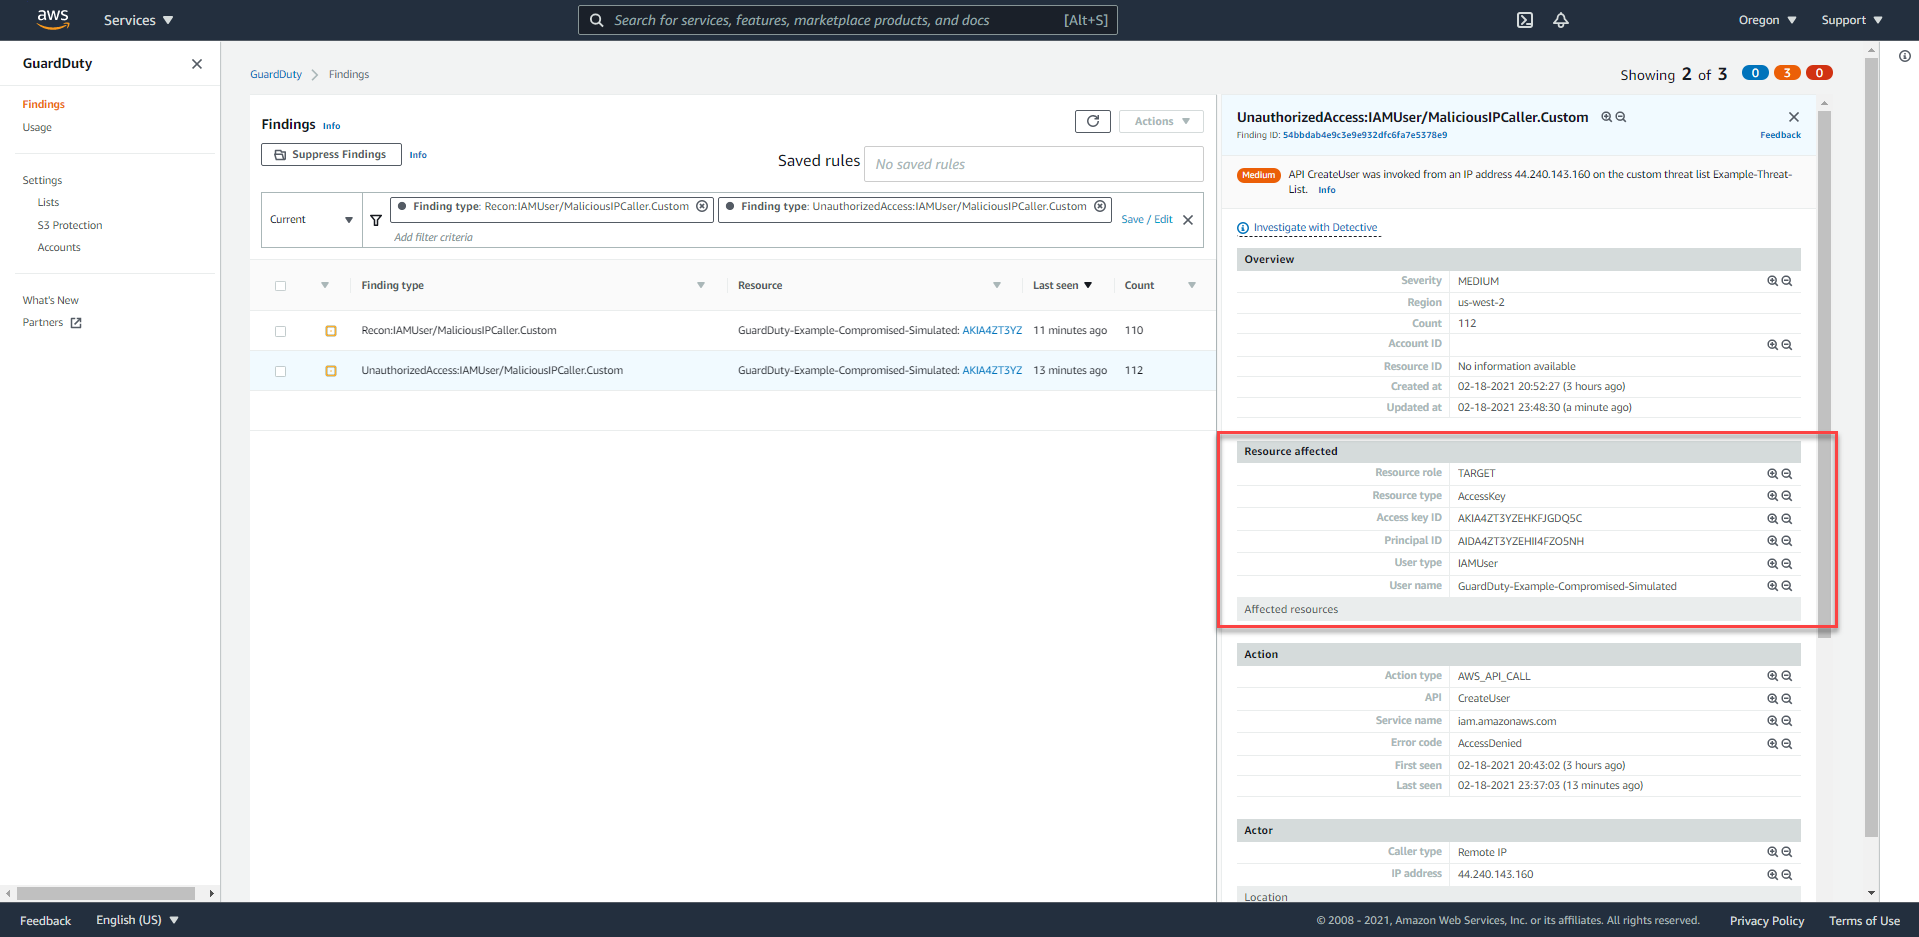Viewport: 1919px width, 937px height.
Task: Open Accounts in sidebar
Action: 59,247
